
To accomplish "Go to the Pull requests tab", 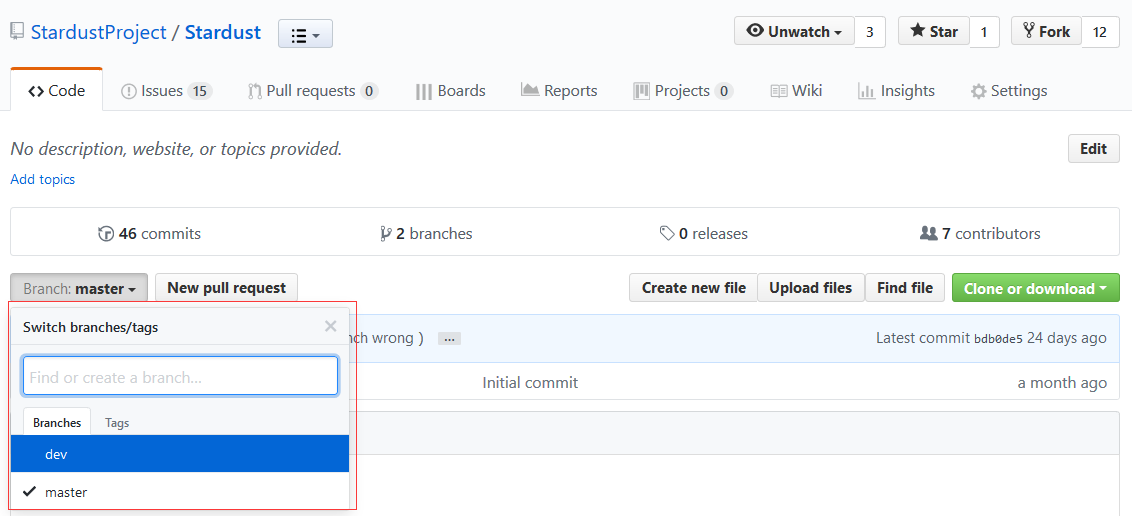I will (312, 91).
